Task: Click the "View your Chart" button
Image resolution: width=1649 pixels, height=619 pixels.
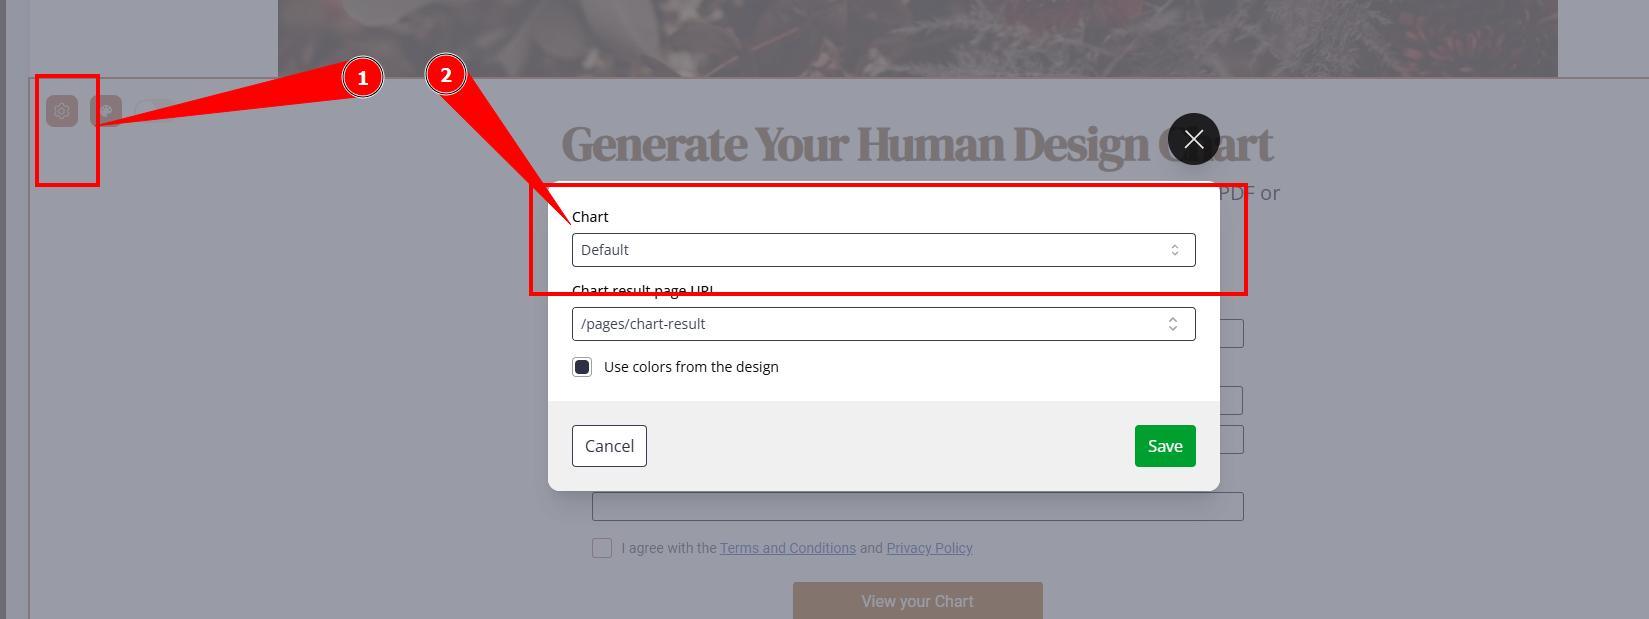Action: [x=917, y=601]
